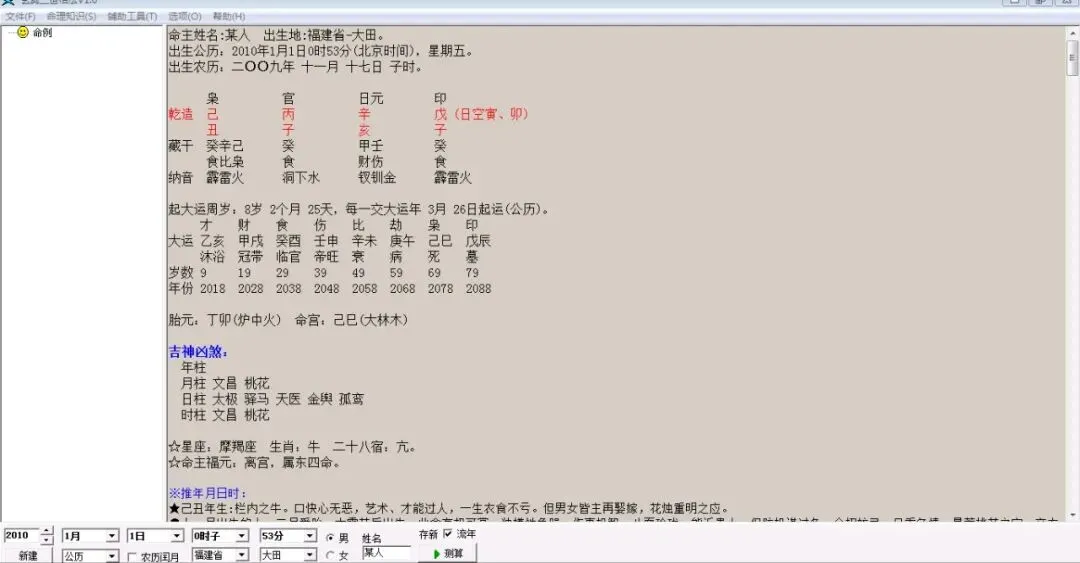This screenshot has height=563, width=1080.
Task: Untick the 流年 checkbox
Action: [448, 533]
